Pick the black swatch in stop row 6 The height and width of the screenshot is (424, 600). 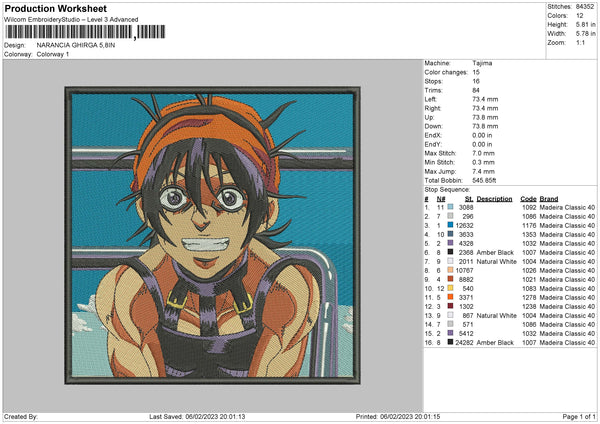coord(450,252)
